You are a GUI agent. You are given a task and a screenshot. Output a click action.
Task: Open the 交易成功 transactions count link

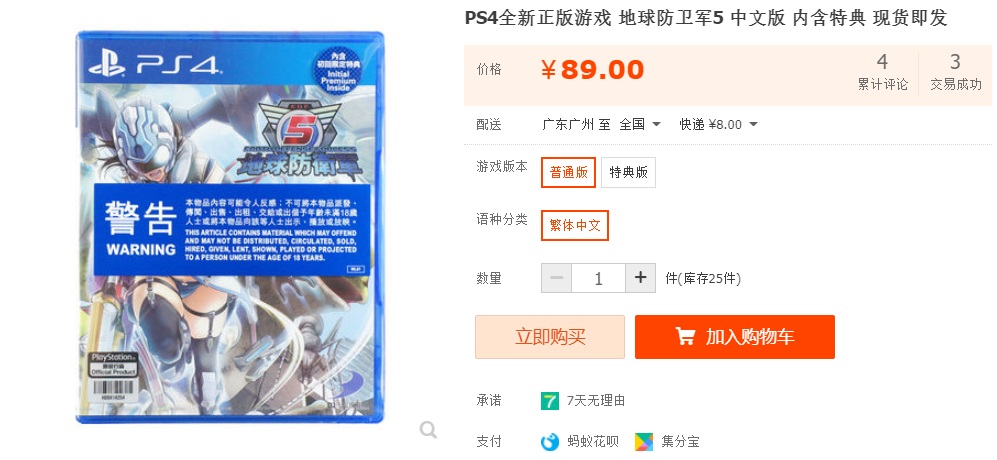956,73
